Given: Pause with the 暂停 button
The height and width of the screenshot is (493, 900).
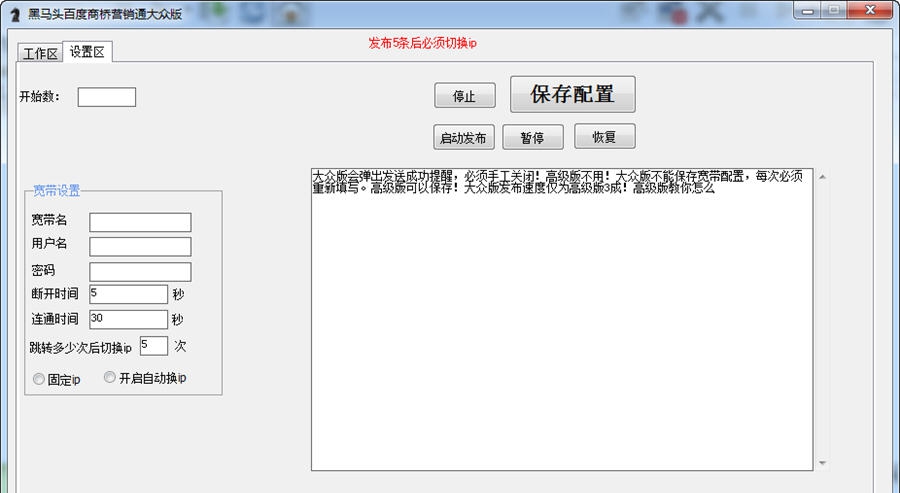Looking at the screenshot, I should (x=533, y=138).
